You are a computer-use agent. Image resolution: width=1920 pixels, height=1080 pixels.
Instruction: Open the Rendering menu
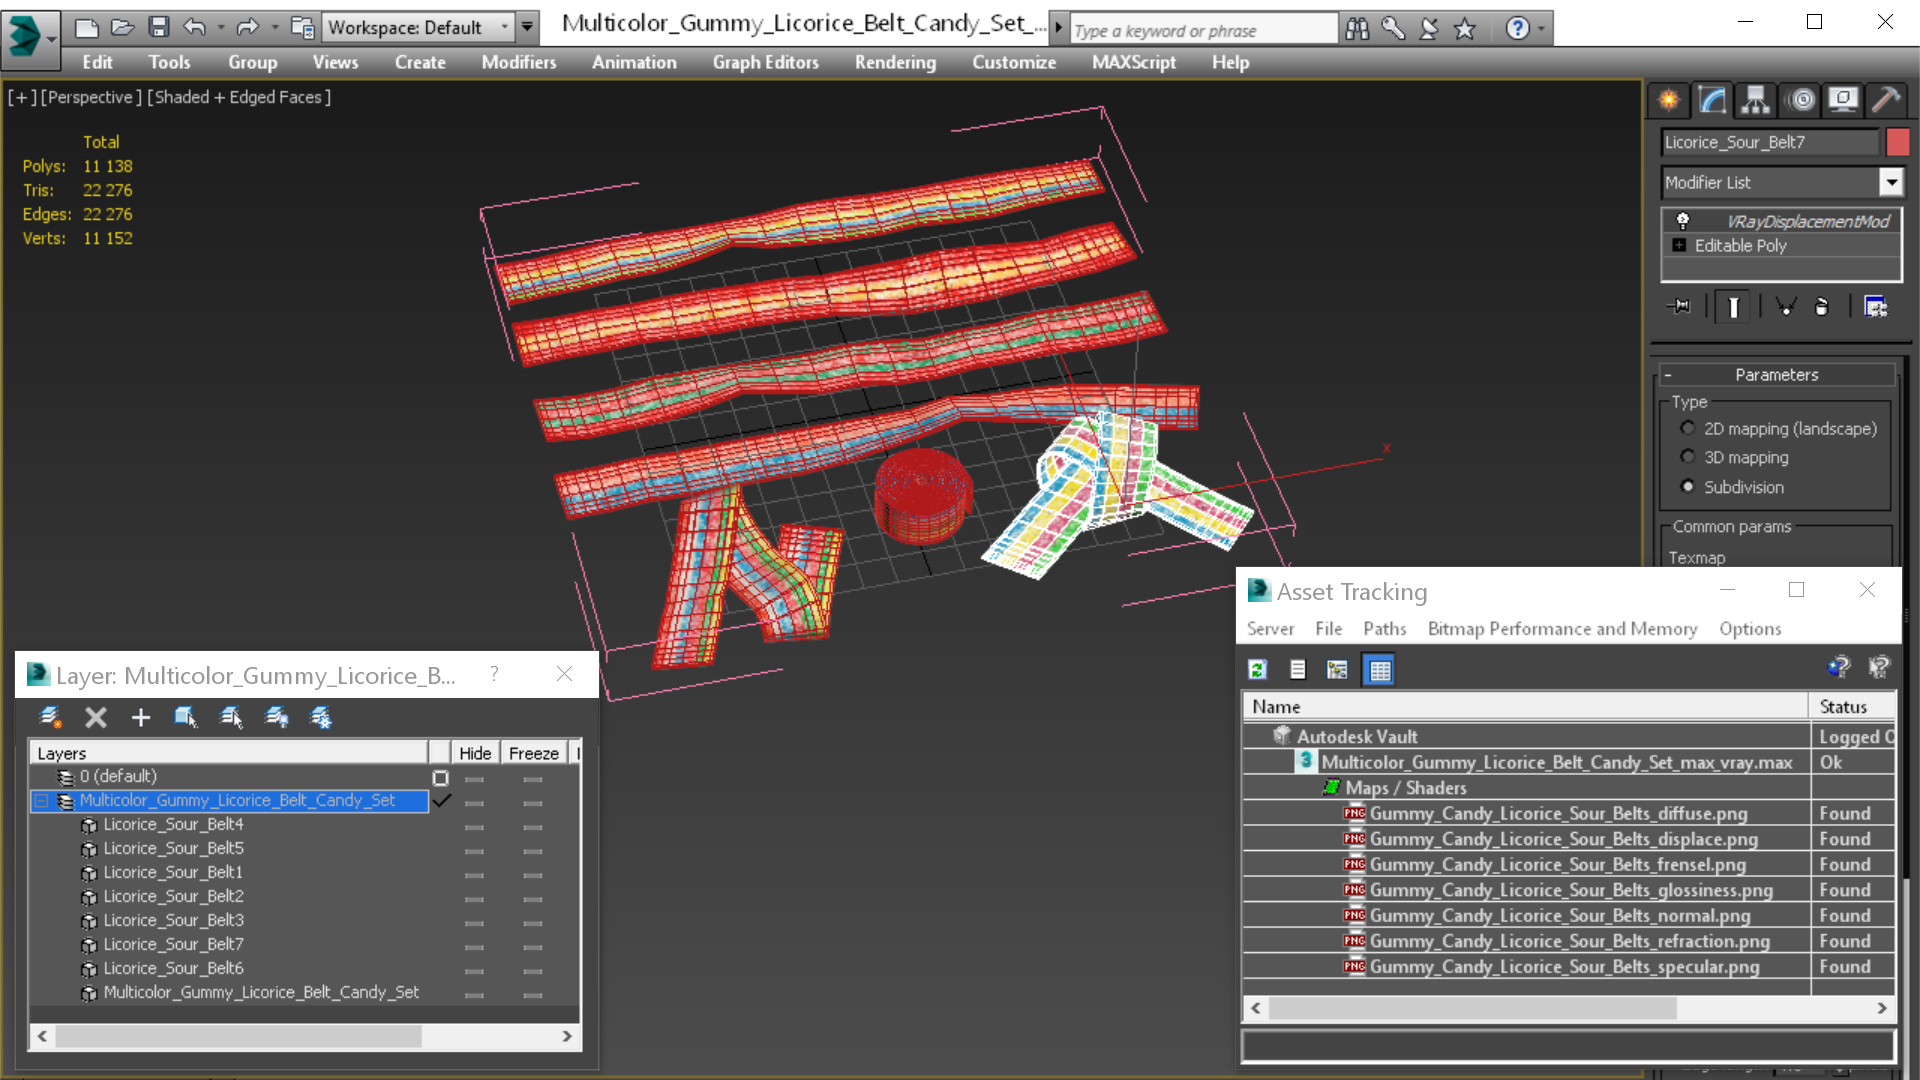coord(895,62)
